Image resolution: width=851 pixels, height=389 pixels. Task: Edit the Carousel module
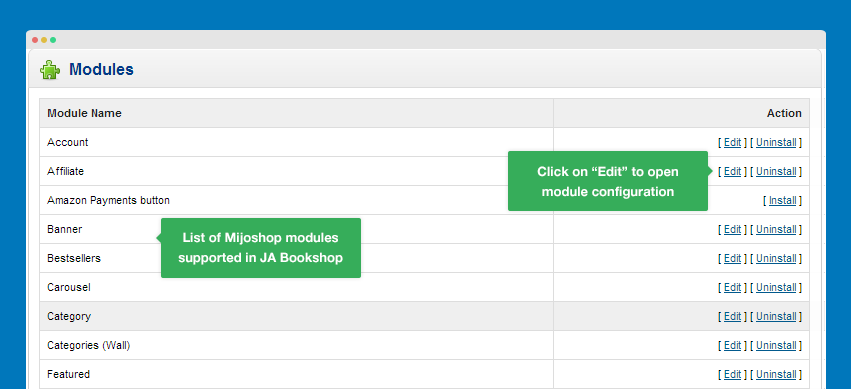(x=732, y=288)
